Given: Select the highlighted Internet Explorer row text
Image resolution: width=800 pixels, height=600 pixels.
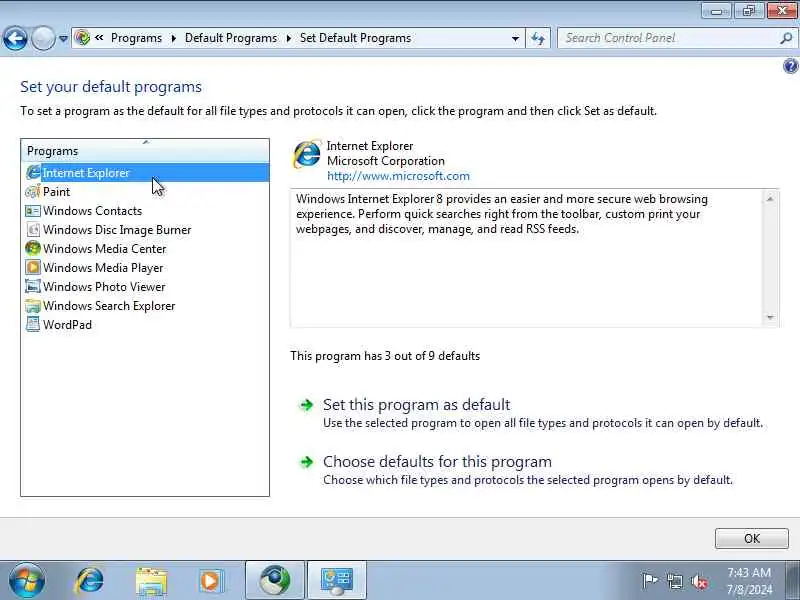Looking at the screenshot, I should tap(86, 173).
